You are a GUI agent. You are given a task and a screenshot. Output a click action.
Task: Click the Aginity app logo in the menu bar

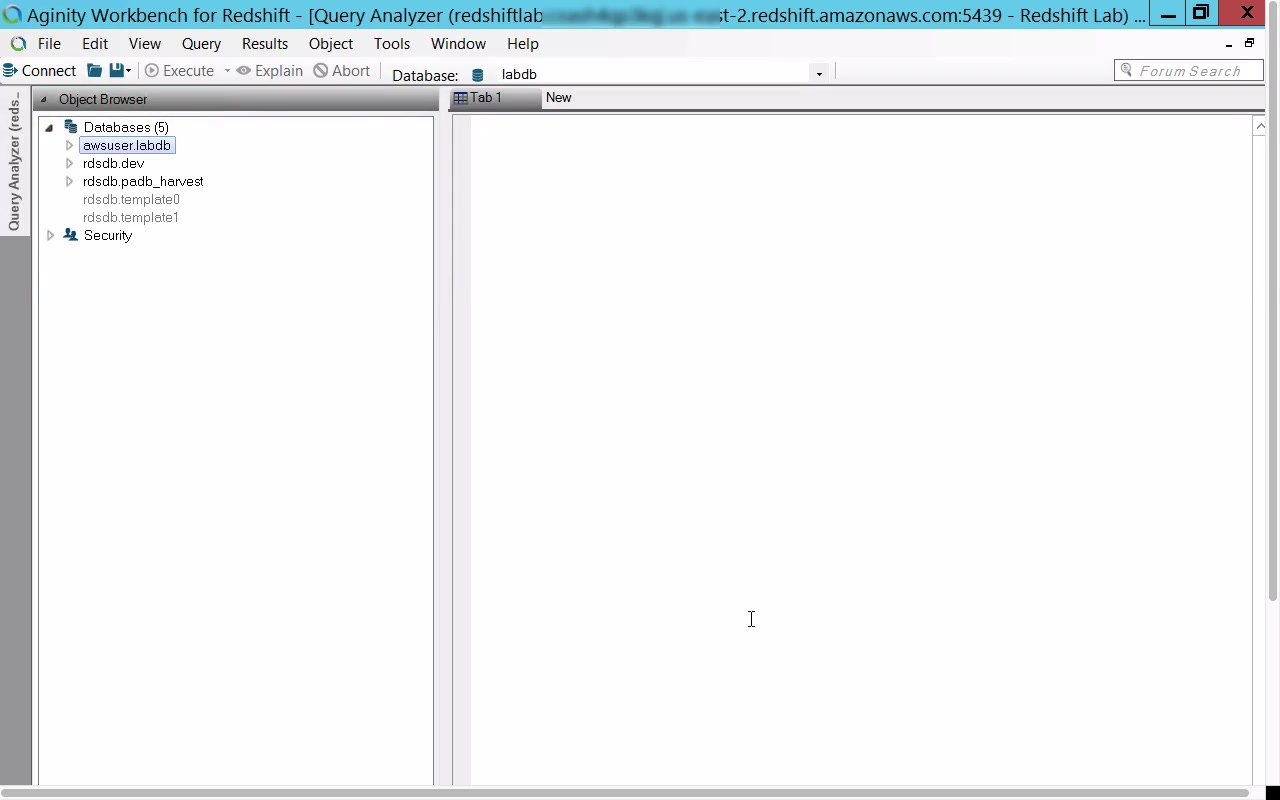tap(18, 44)
